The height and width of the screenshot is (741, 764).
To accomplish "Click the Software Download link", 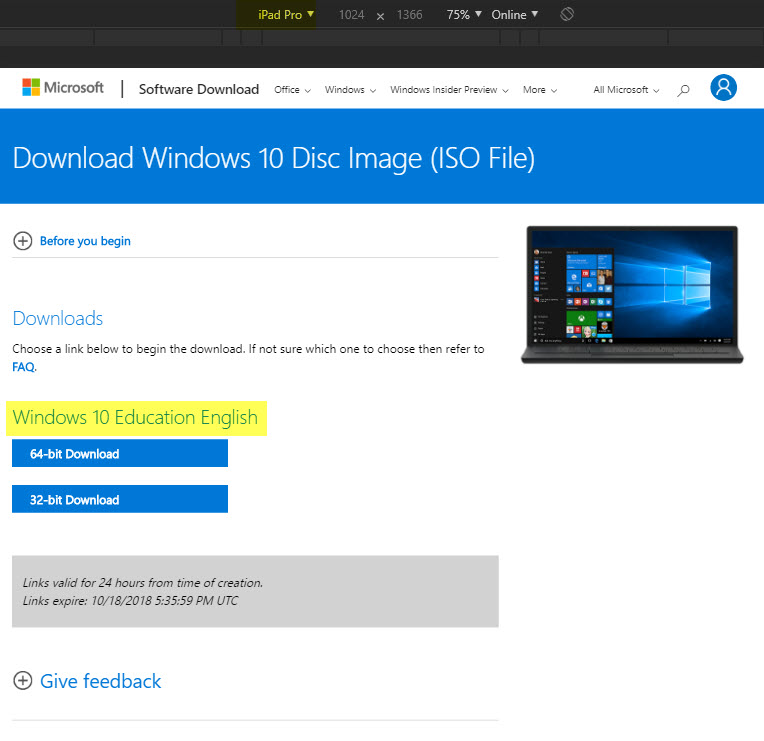I will click(x=199, y=89).
